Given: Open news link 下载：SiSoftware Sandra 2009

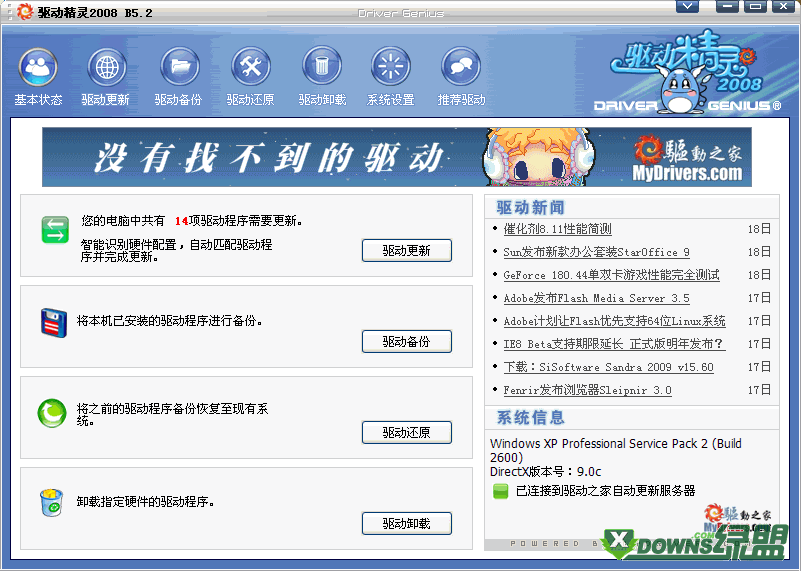Looking at the screenshot, I should (608, 367).
